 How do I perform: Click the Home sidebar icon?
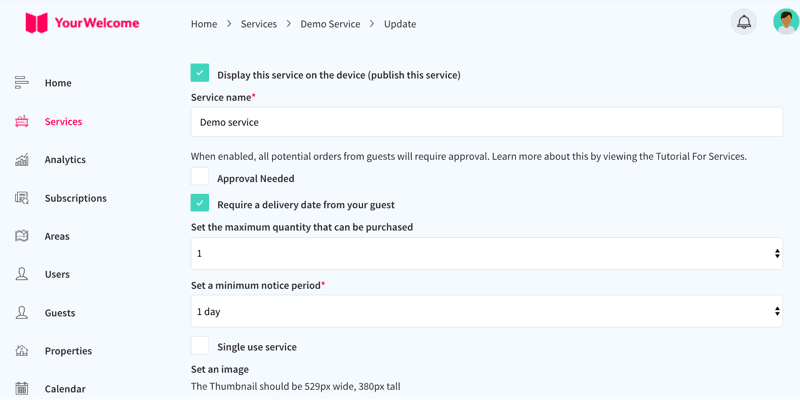tap(21, 83)
